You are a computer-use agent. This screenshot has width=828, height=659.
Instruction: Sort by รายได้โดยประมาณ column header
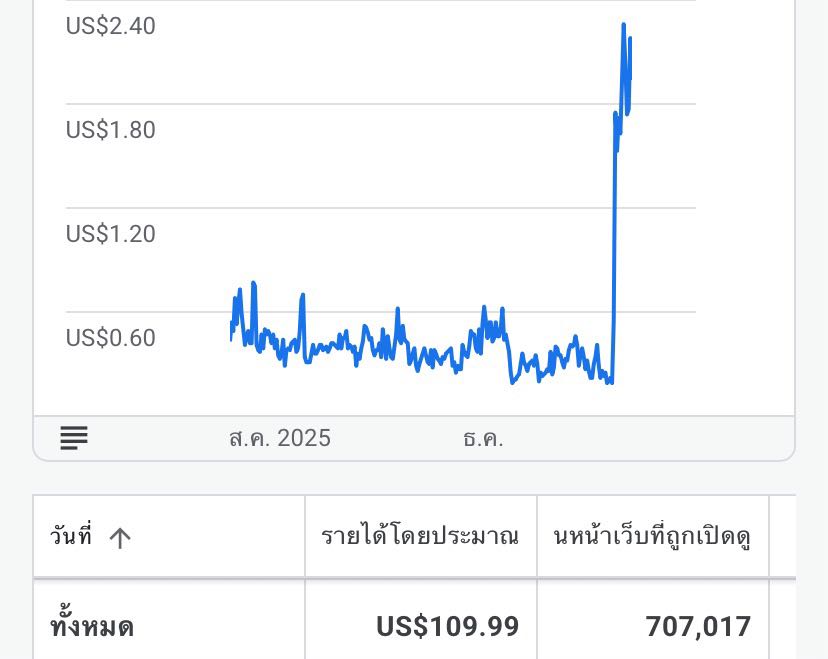(x=420, y=537)
